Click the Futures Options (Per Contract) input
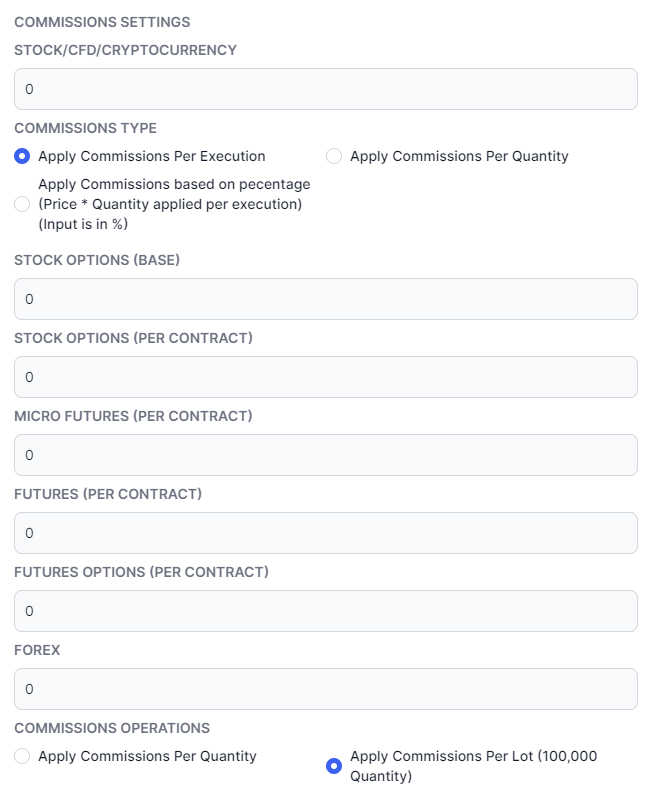 pyautogui.click(x=326, y=611)
